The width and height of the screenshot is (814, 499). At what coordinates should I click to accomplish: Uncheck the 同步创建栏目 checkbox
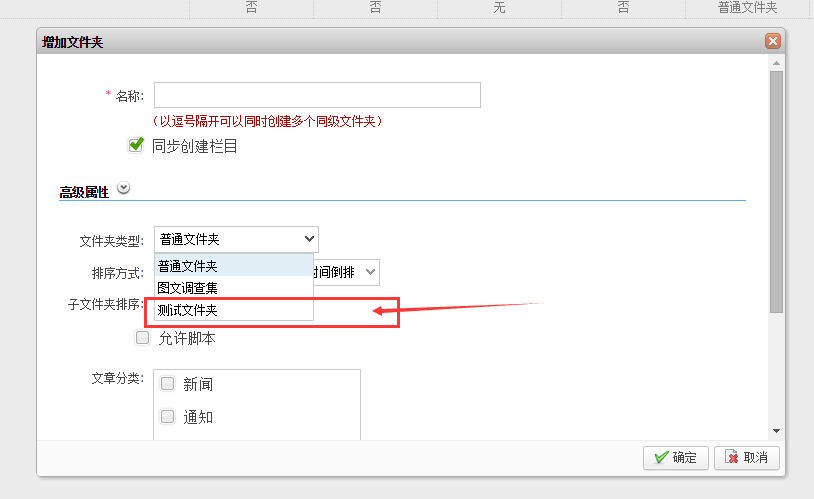point(137,145)
